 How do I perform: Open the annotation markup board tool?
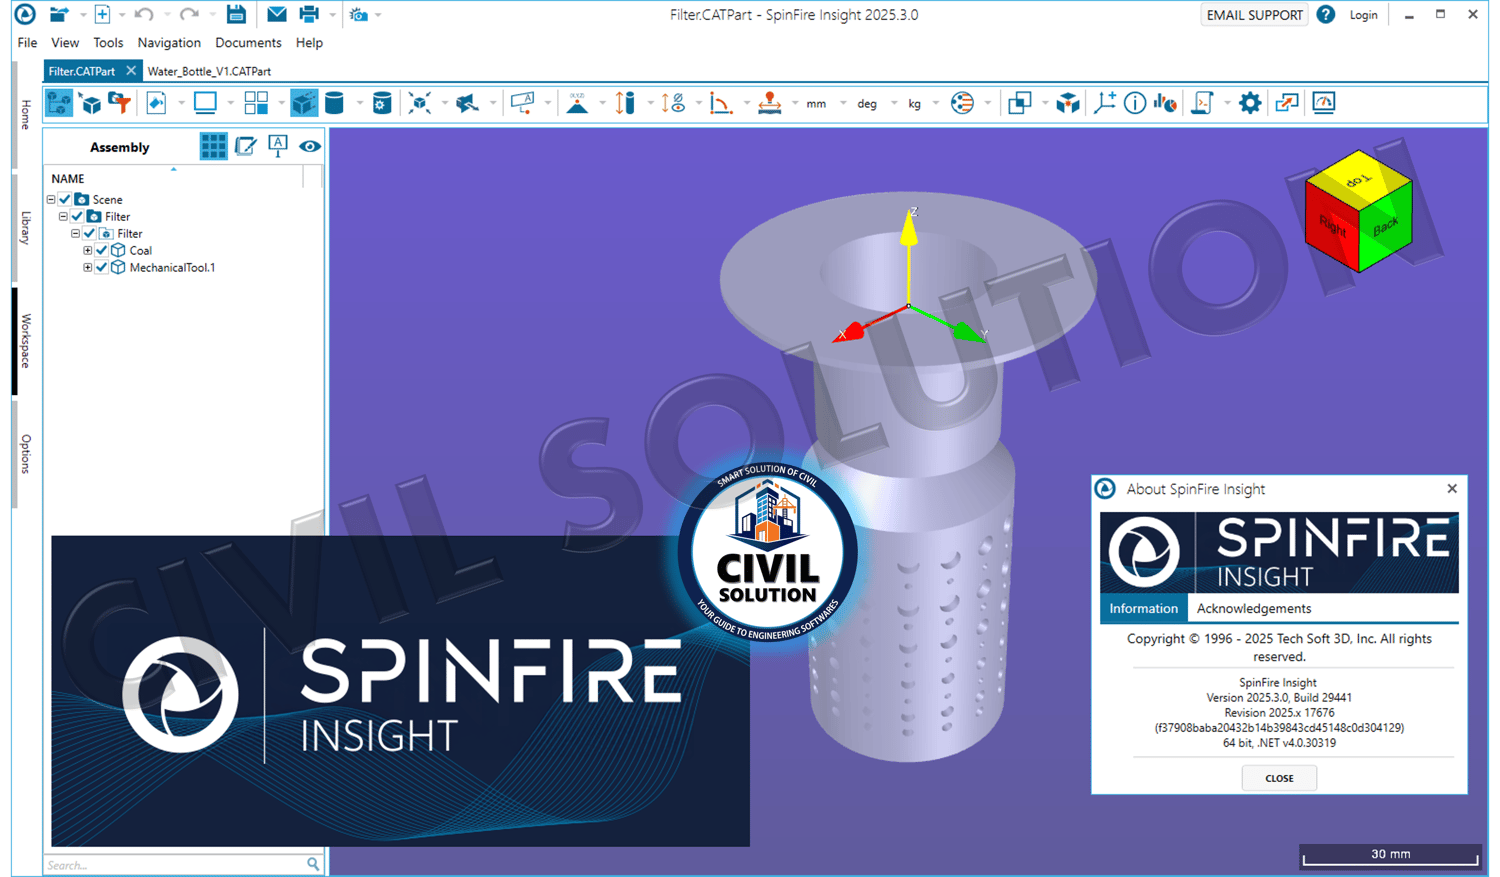coord(522,103)
